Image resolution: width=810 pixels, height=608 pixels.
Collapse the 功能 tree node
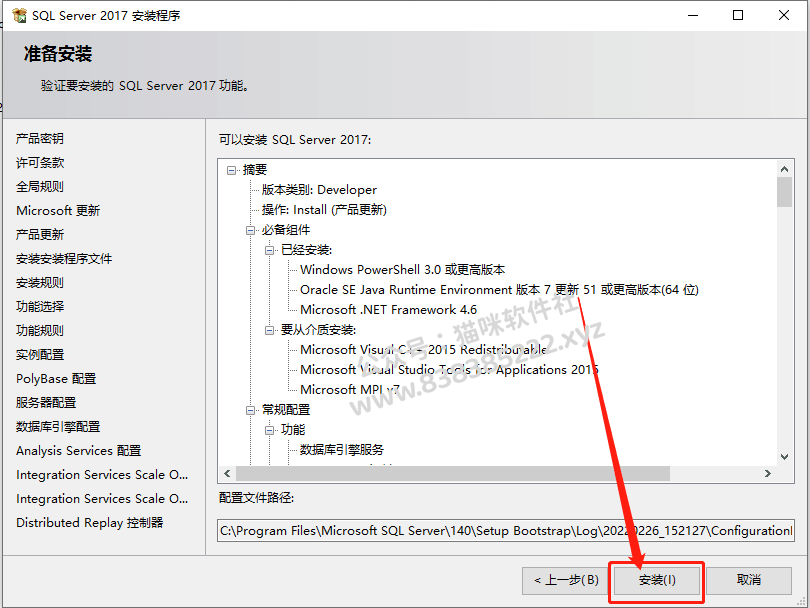(x=269, y=430)
